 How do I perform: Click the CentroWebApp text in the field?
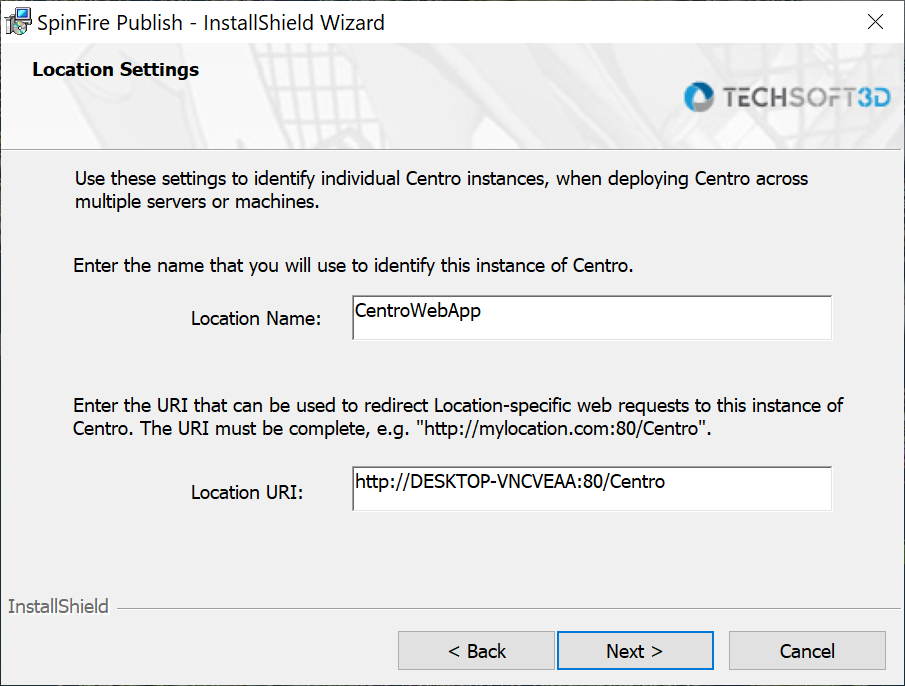pos(418,311)
